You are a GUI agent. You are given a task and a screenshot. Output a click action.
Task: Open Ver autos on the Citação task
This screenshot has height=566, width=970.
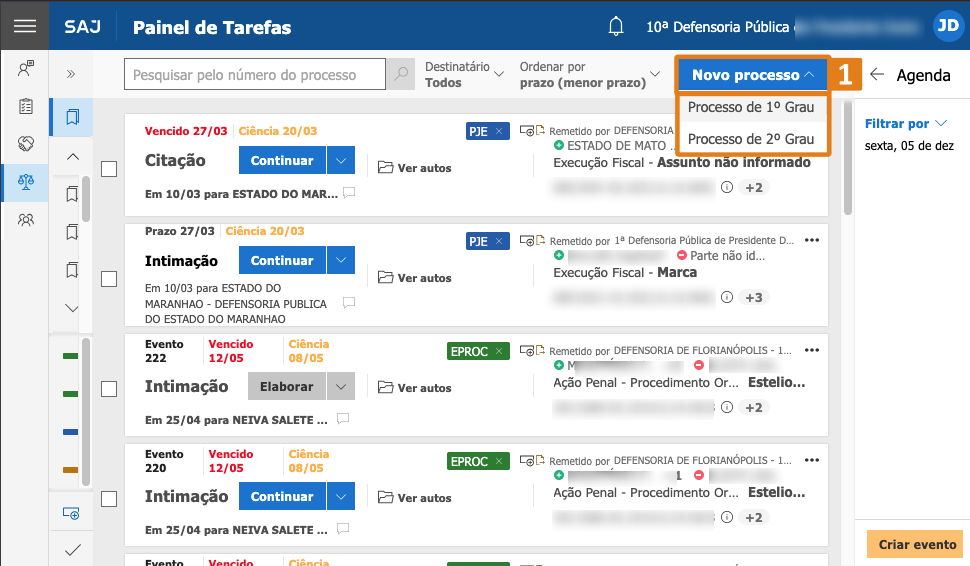click(414, 168)
